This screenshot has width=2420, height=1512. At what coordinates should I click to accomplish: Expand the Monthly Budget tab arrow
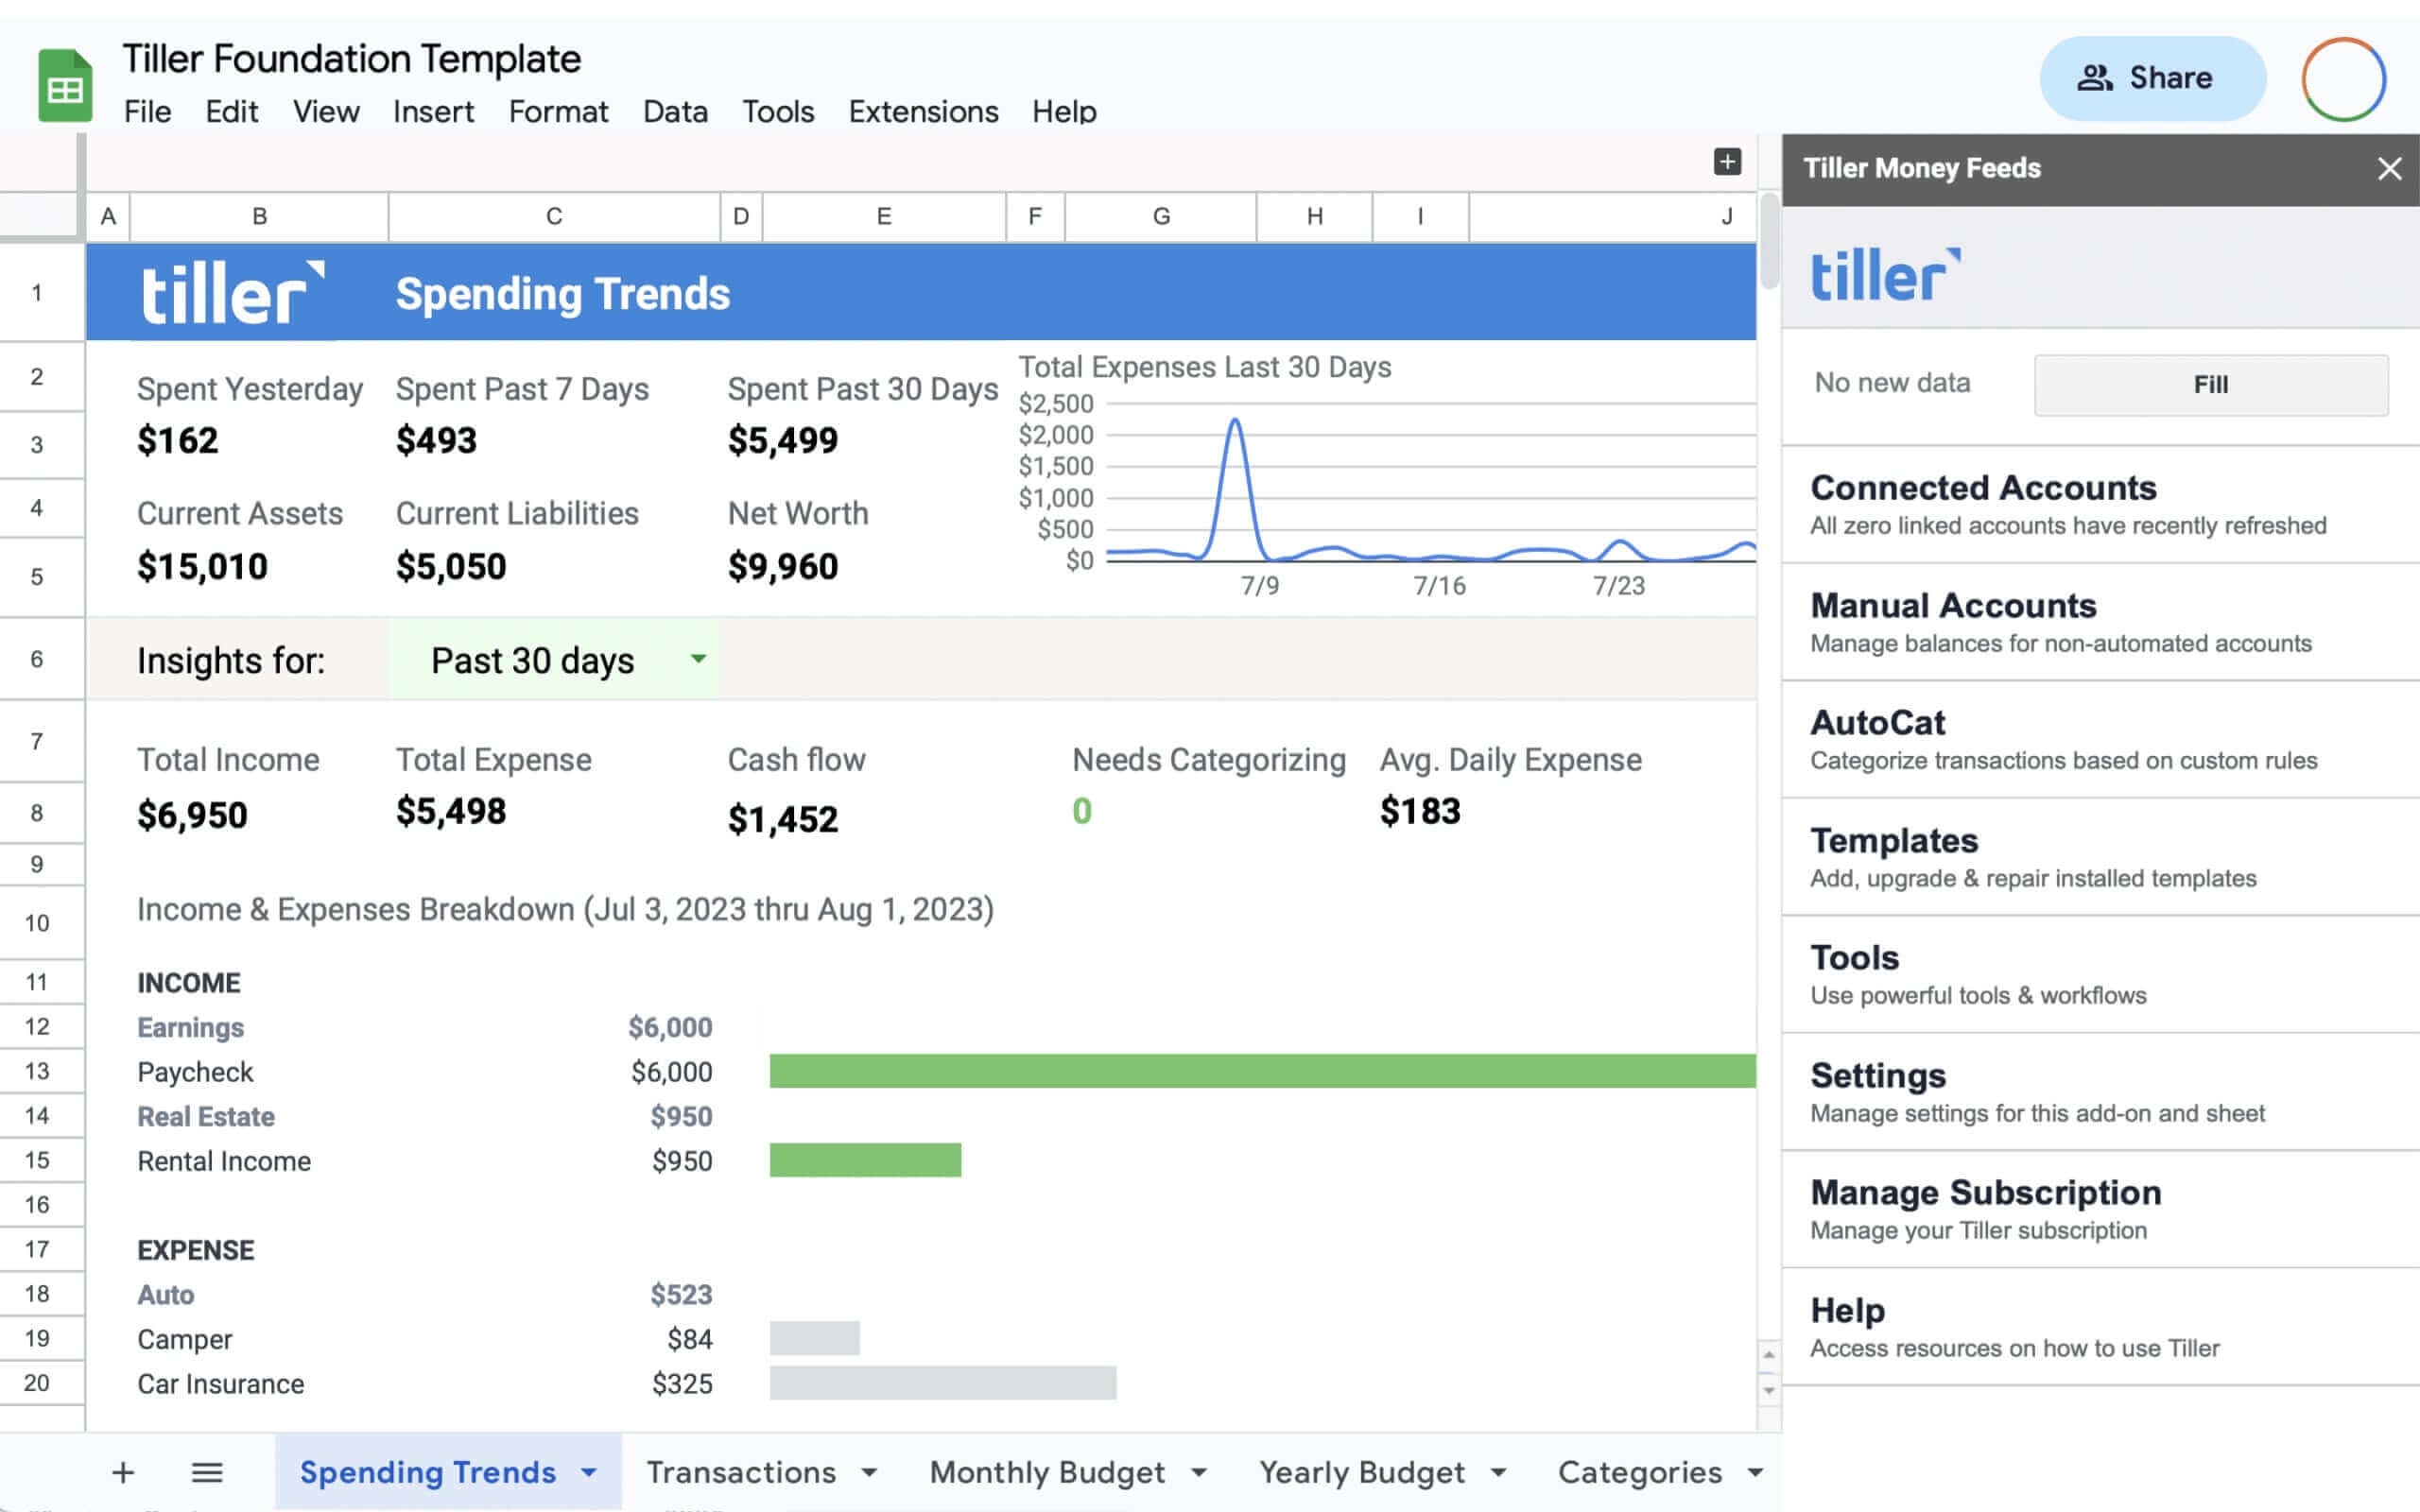pos(1199,1472)
